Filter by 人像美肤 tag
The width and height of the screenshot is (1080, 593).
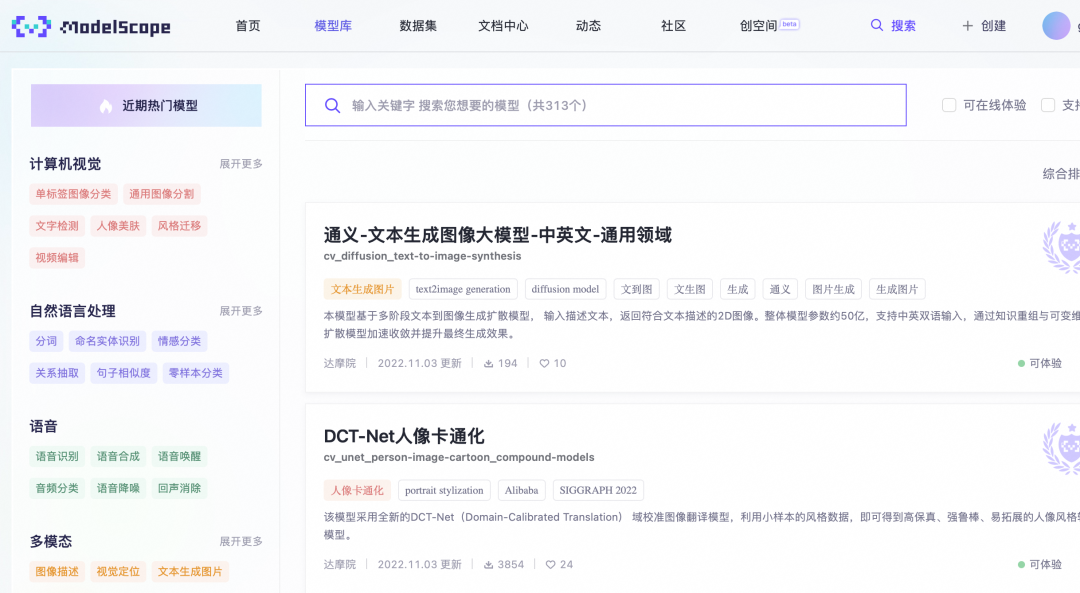pos(118,226)
